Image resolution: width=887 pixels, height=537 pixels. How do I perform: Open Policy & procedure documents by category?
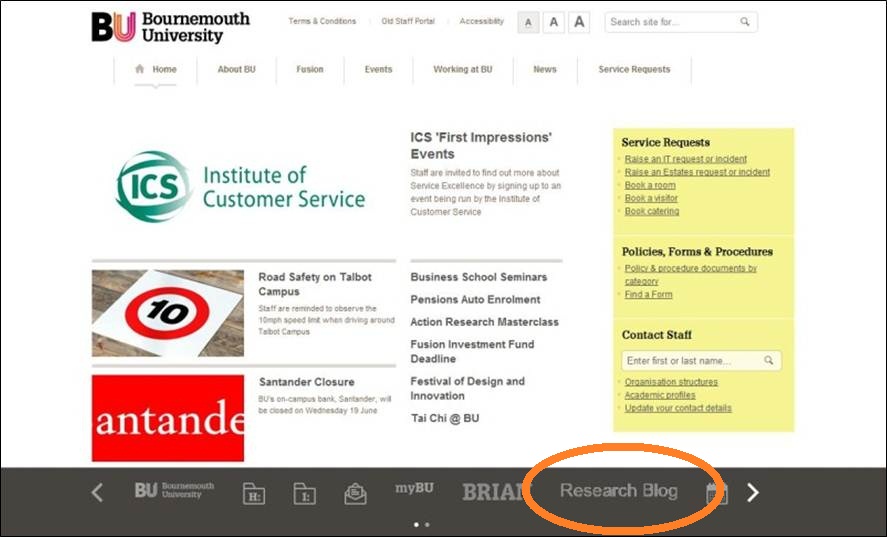point(691,274)
